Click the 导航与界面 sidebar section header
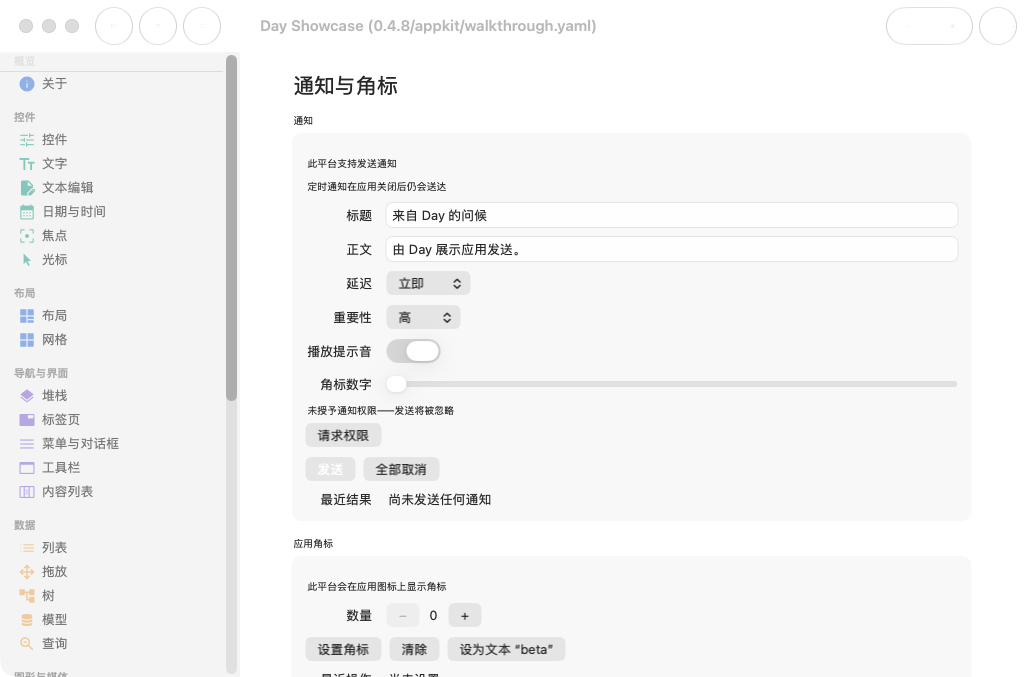The height and width of the screenshot is (677, 1024). [41, 373]
